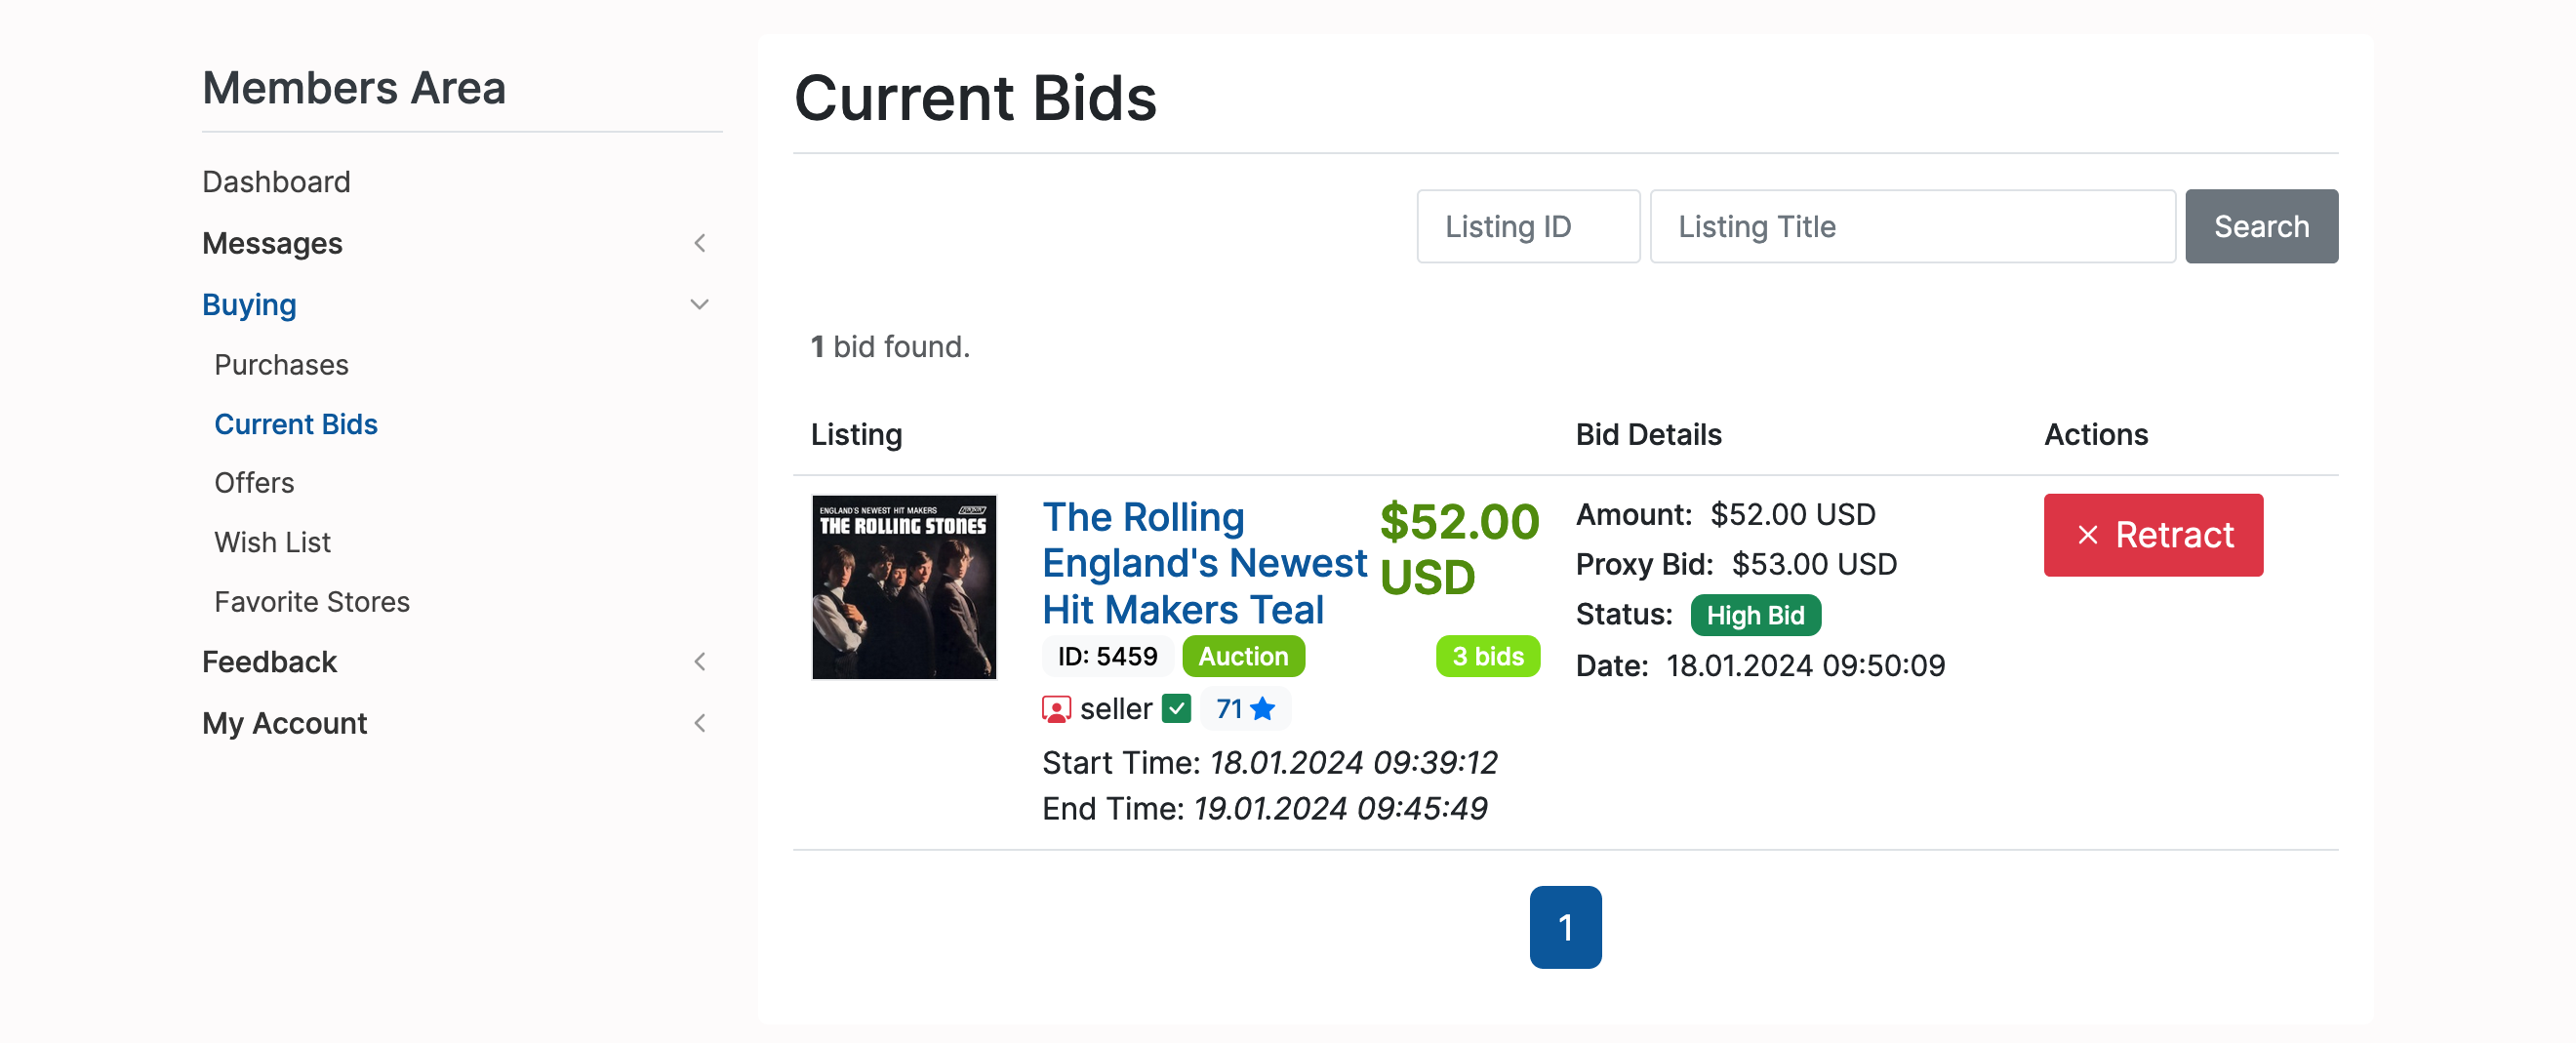Open the Rolling Stones listing title link
The width and height of the screenshot is (2576, 1043).
[1203, 563]
